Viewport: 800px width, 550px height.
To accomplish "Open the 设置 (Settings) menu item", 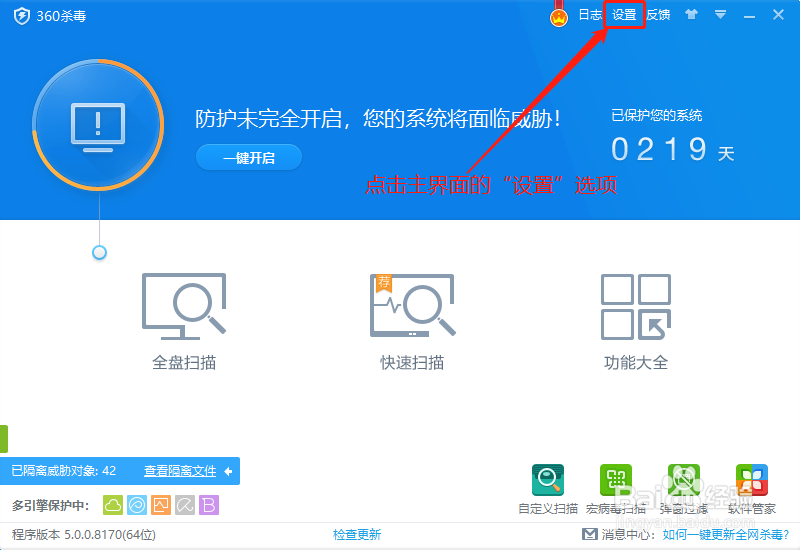I will coord(624,15).
